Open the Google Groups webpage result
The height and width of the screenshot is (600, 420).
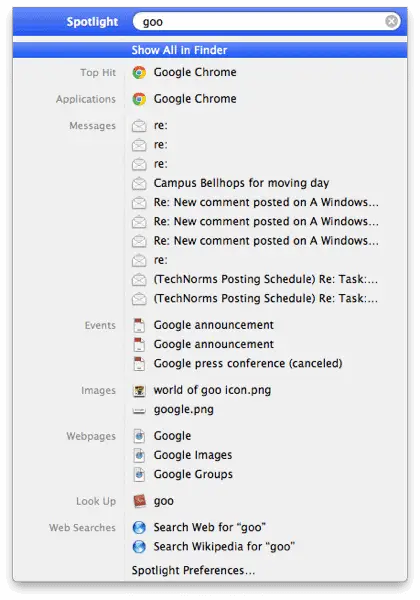pos(193,474)
